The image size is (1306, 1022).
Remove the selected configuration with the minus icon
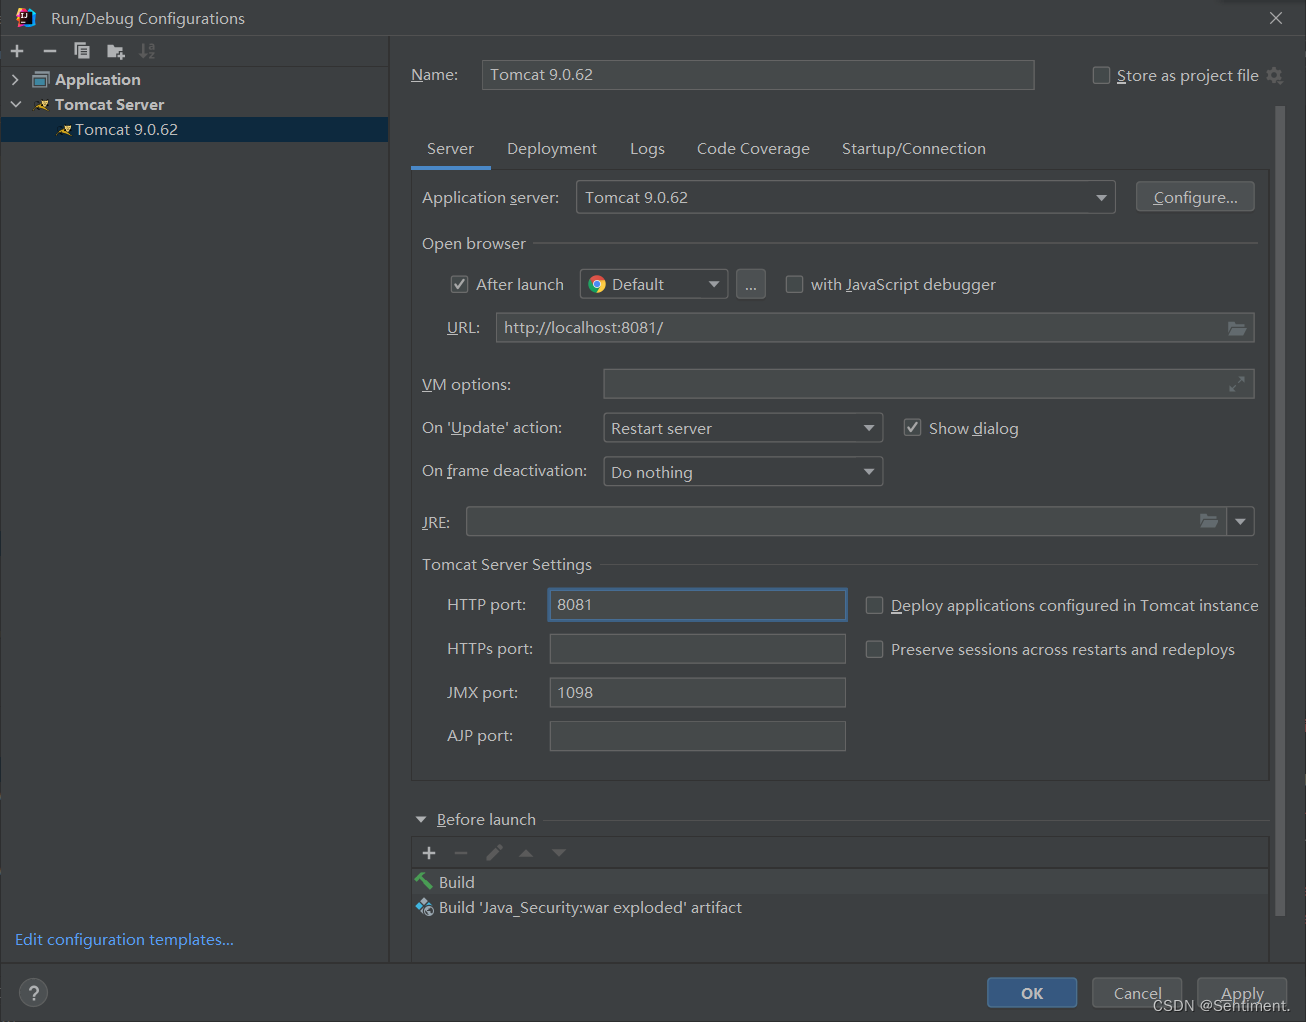click(x=50, y=51)
